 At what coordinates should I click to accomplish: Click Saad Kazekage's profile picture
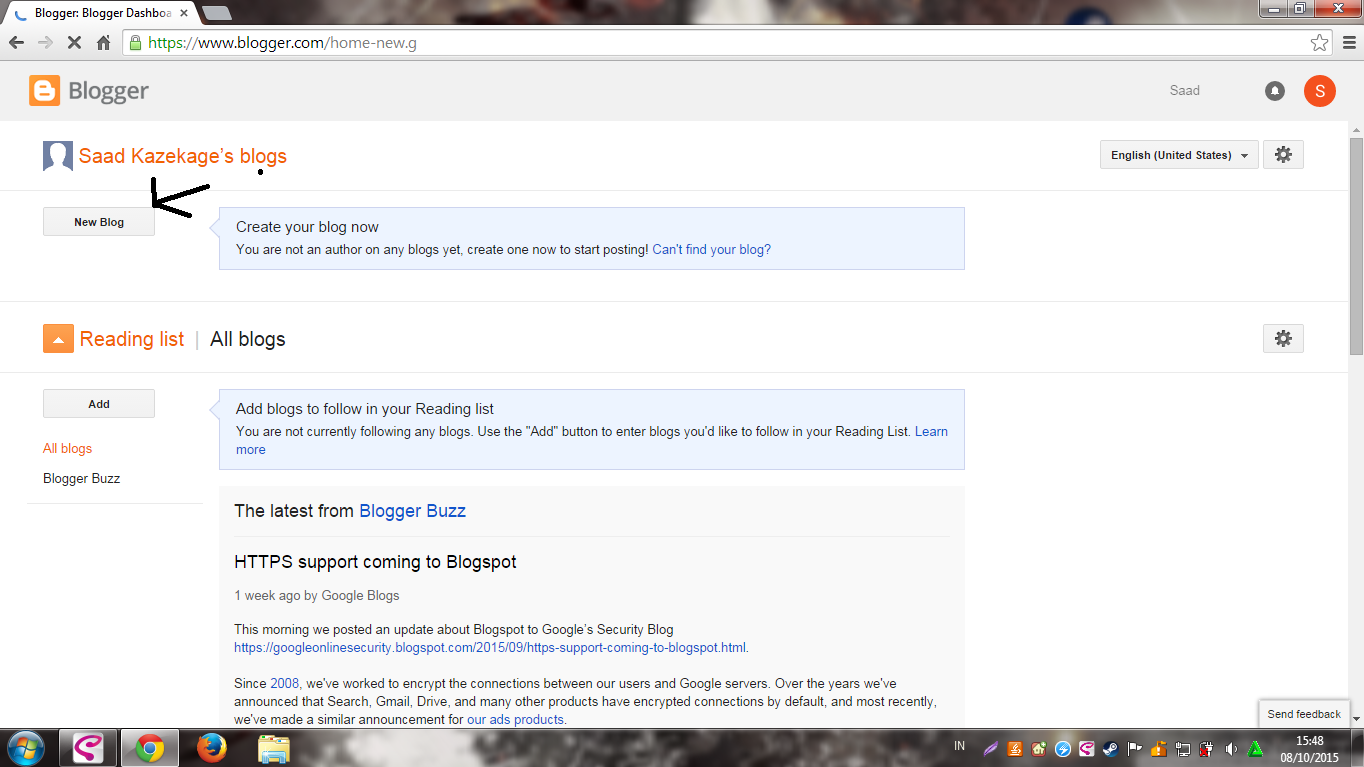click(57, 156)
